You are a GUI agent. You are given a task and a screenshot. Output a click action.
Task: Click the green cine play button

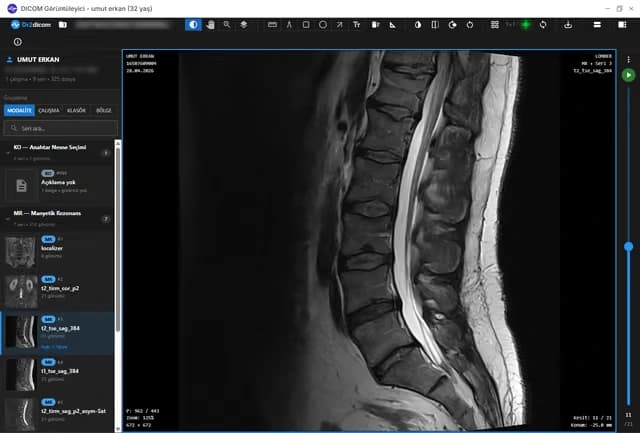[x=629, y=75]
